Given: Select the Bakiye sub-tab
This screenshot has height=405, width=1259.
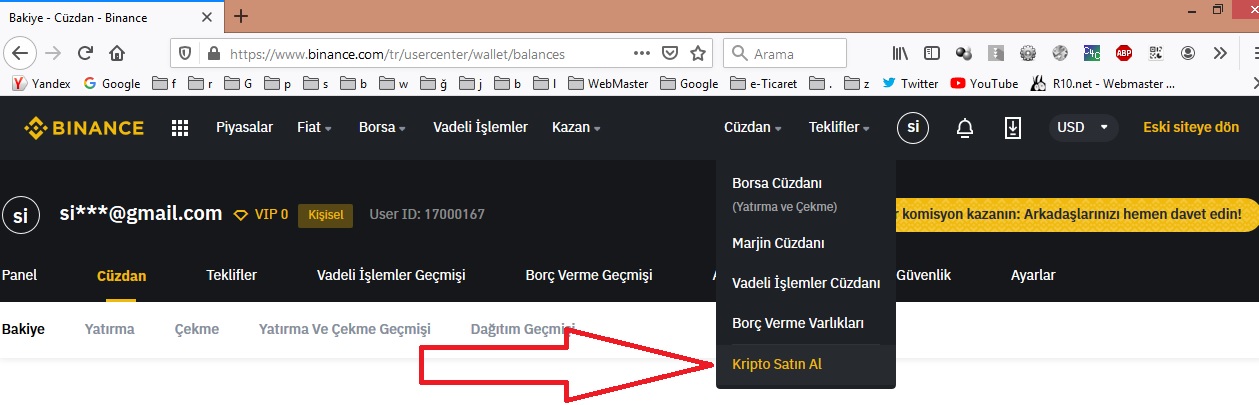Looking at the screenshot, I should point(23,329).
